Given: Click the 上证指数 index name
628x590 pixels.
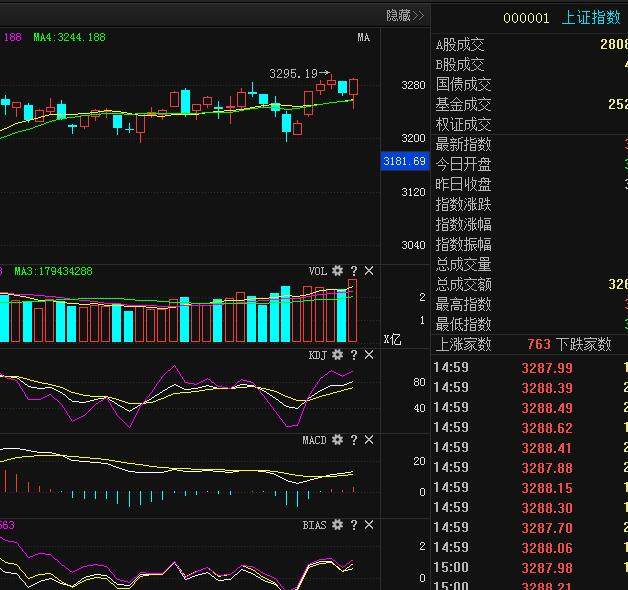Looking at the screenshot, I should point(591,18).
